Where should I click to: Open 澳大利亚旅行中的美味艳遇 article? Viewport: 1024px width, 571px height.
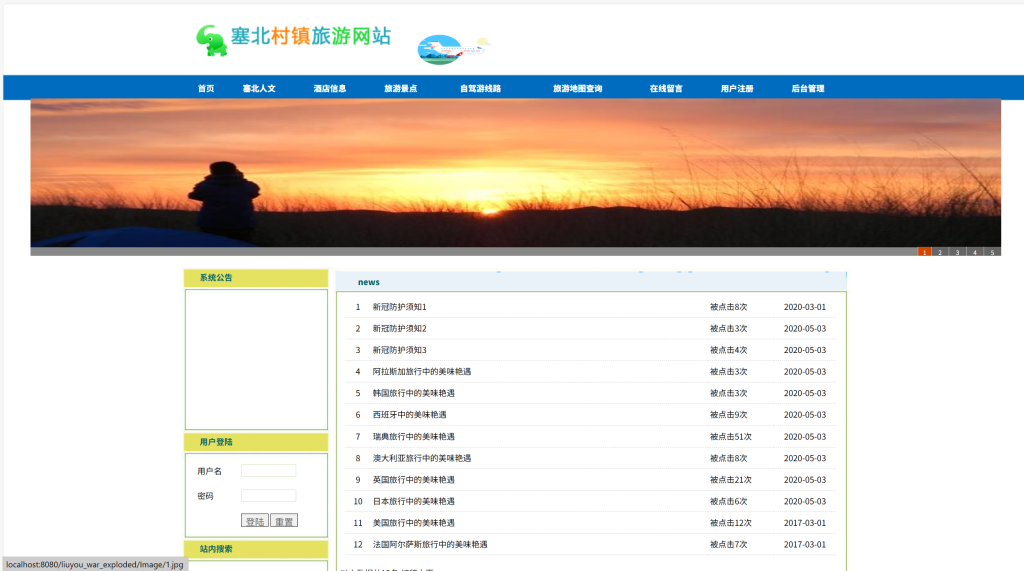coord(422,458)
